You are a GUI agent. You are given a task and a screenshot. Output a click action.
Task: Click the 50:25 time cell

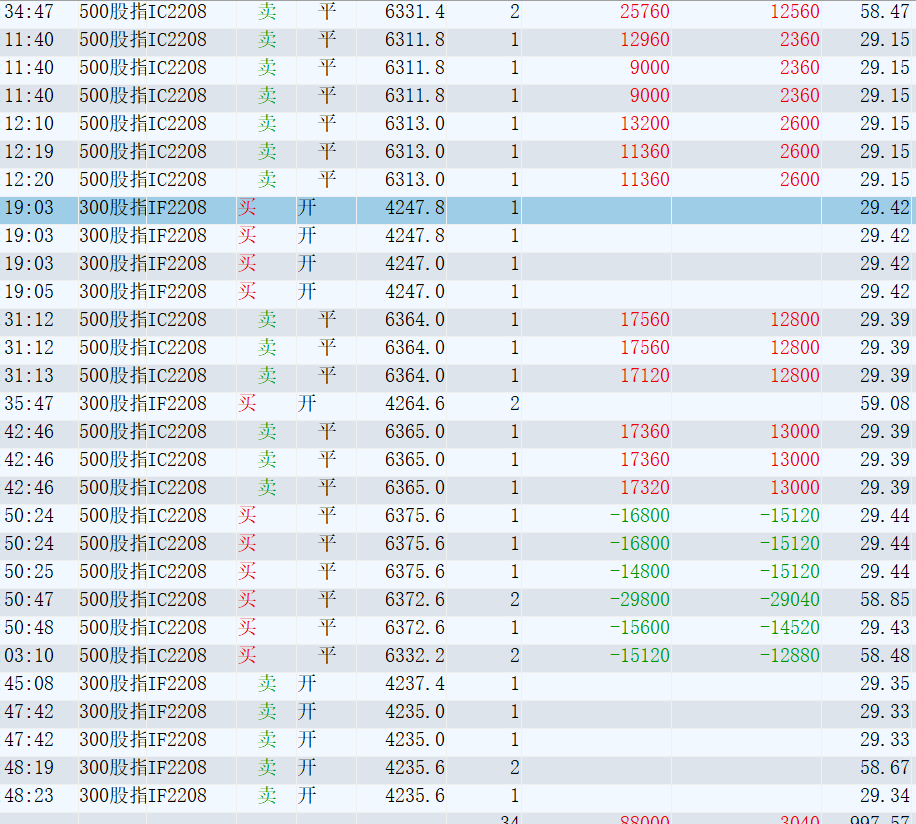pyautogui.click(x=29, y=572)
